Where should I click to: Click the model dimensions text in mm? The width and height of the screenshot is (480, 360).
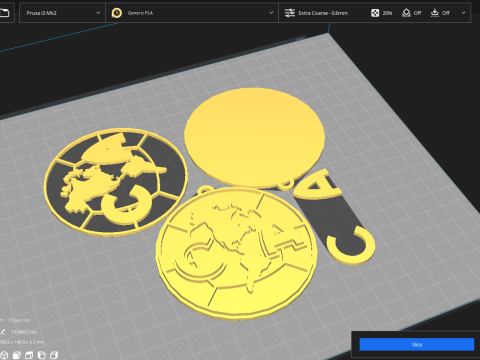click(x=22, y=342)
